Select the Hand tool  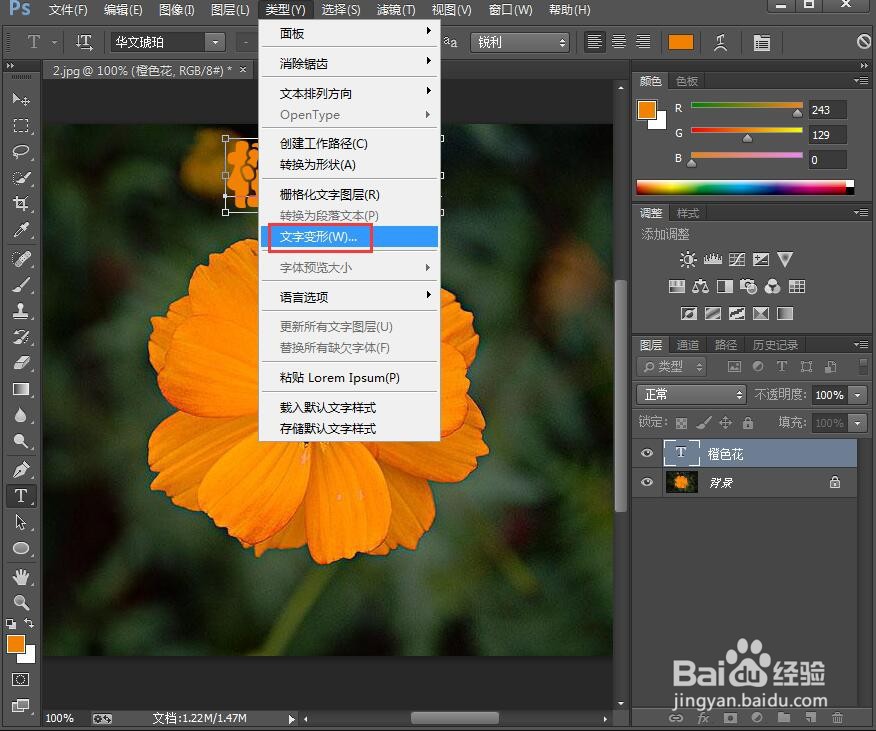[x=21, y=576]
